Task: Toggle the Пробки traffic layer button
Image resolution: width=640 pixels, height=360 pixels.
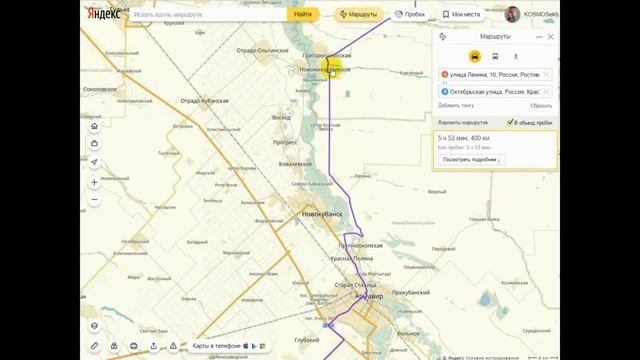Action: click(x=409, y=14)
